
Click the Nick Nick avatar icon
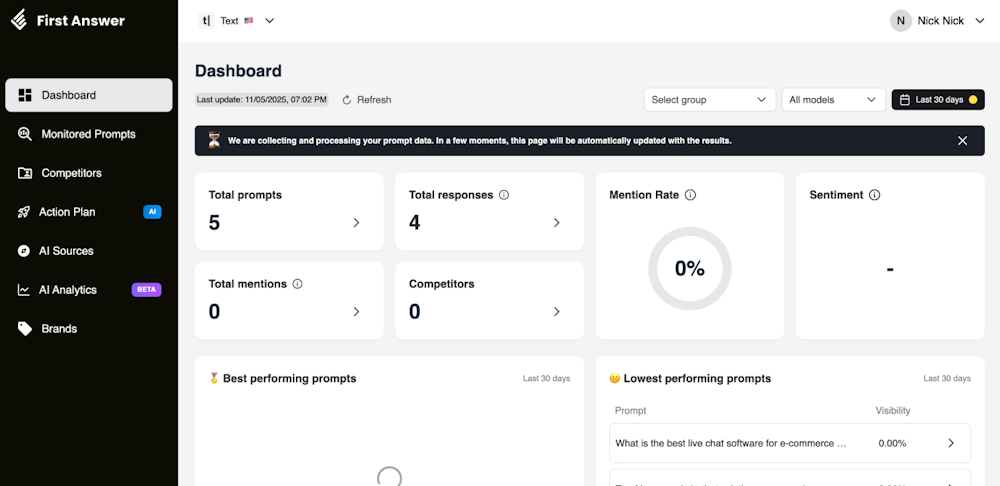coord(901,20)
